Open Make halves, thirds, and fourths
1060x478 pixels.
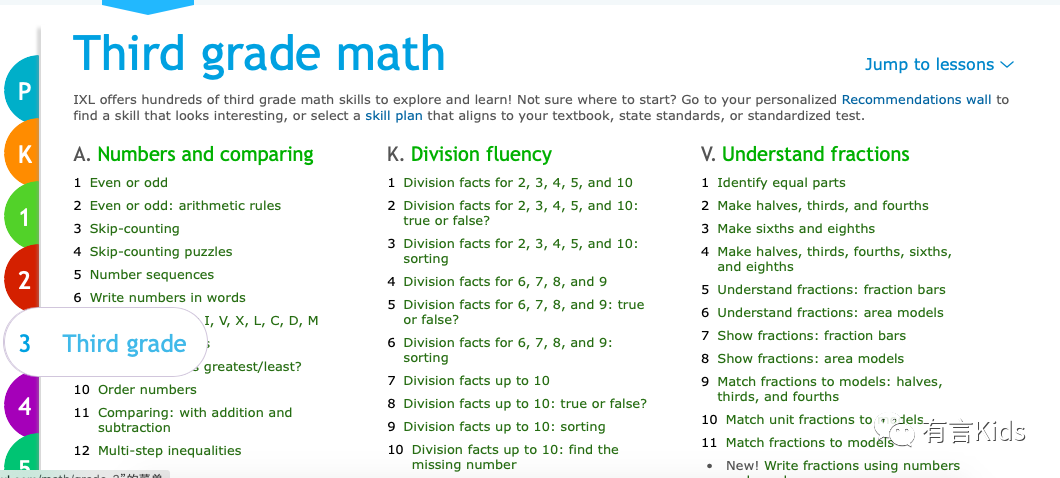pos(823,206)
